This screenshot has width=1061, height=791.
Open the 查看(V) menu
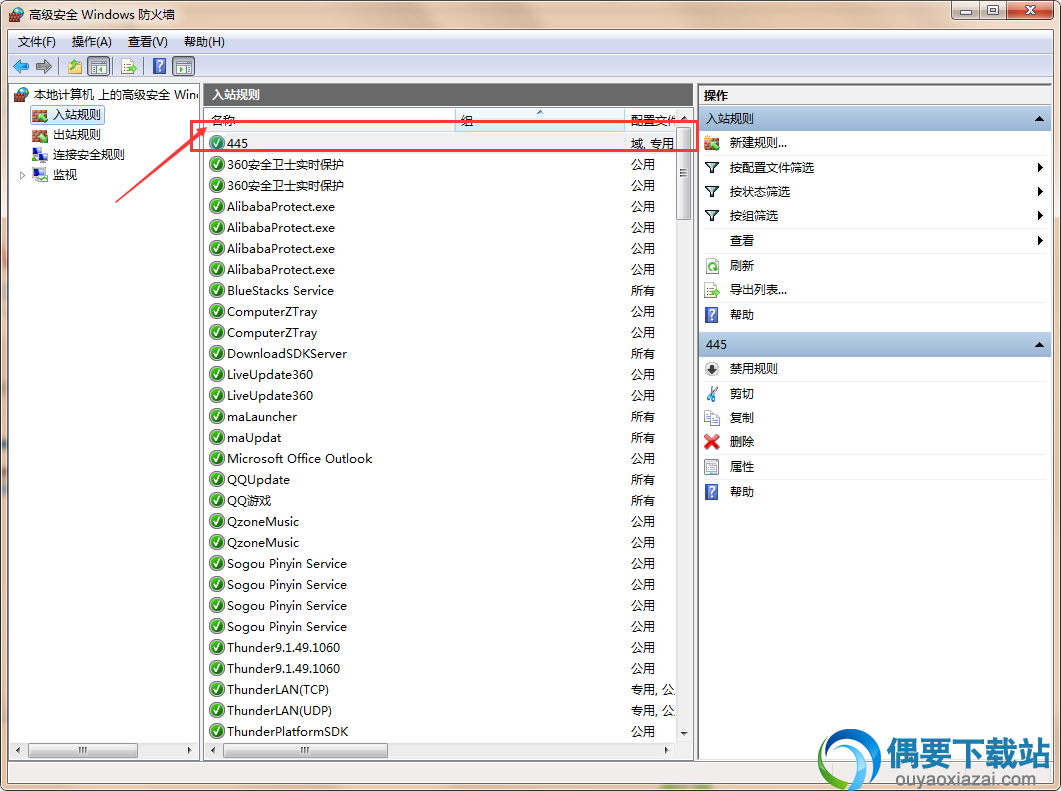(x=148, y=42)
